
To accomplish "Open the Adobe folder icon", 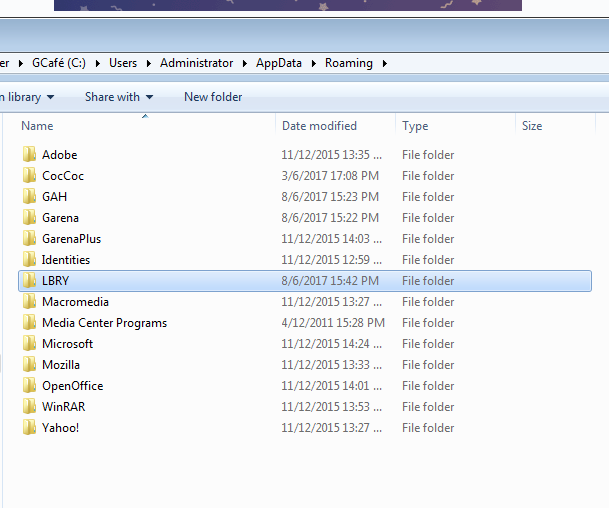I will pyautogui.click(x=29, y=155).
